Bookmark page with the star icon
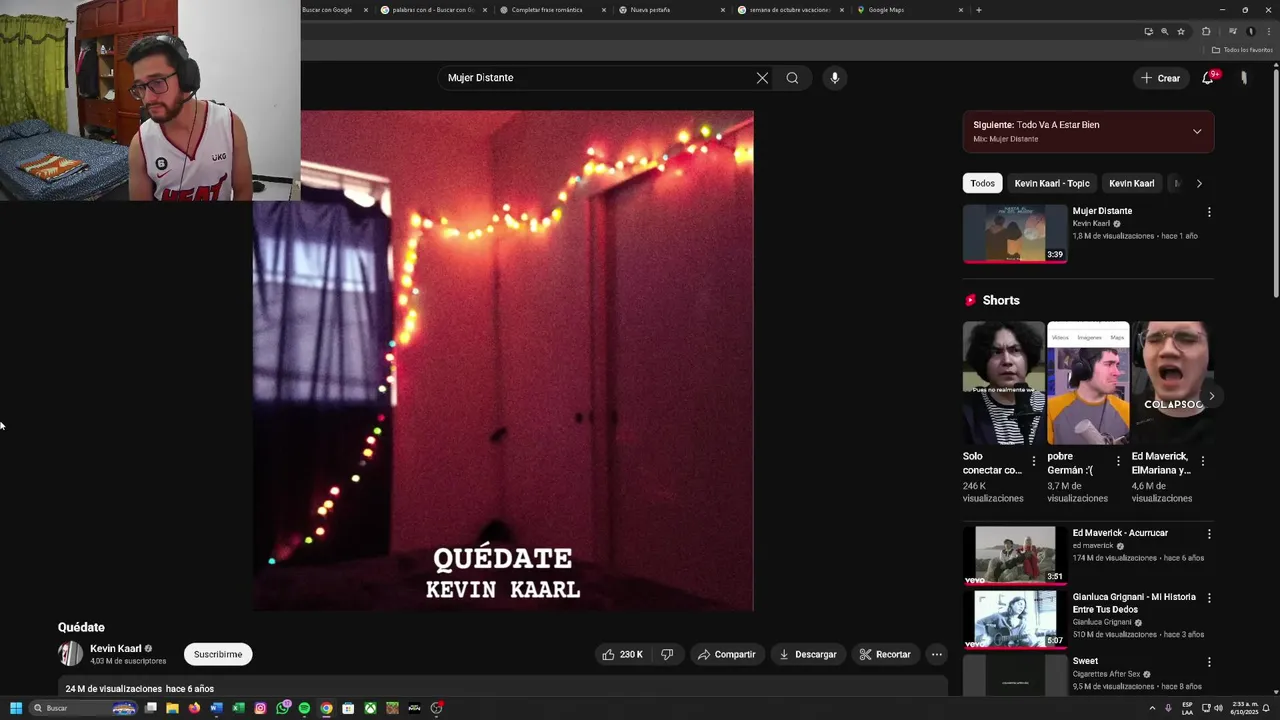The image size is (1280, 720). [1181, 31]
